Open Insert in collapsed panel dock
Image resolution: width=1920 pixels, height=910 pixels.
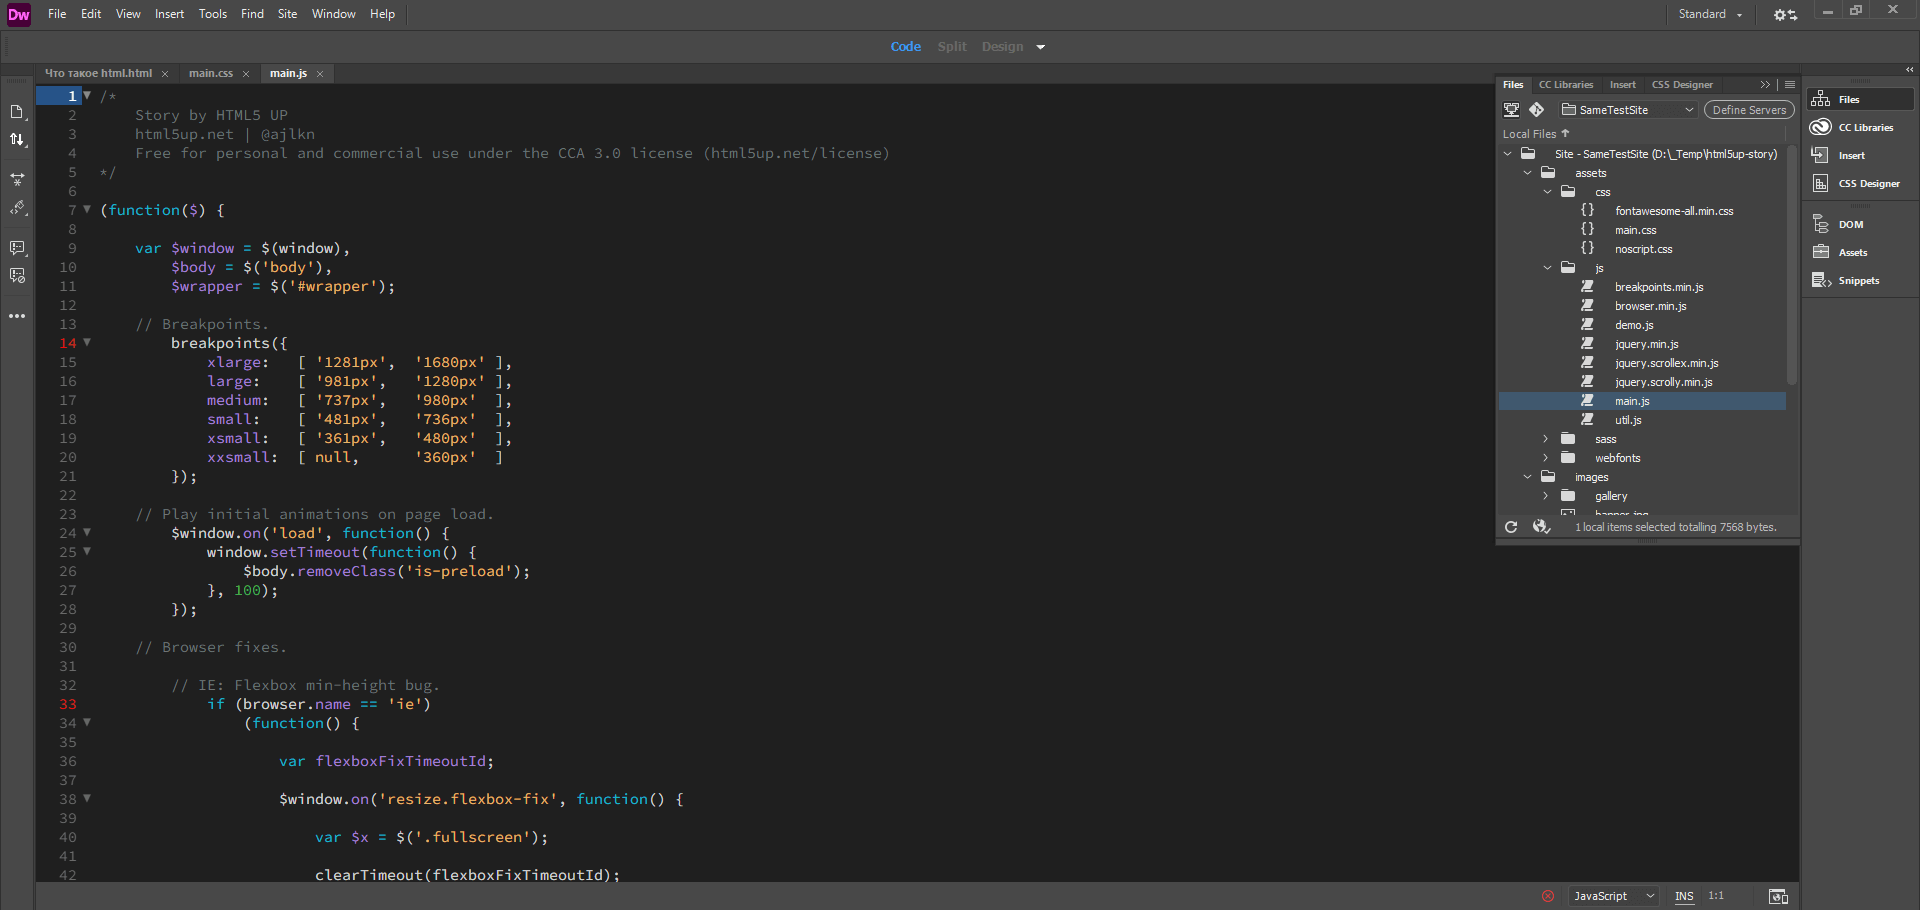coord(1860,155)
